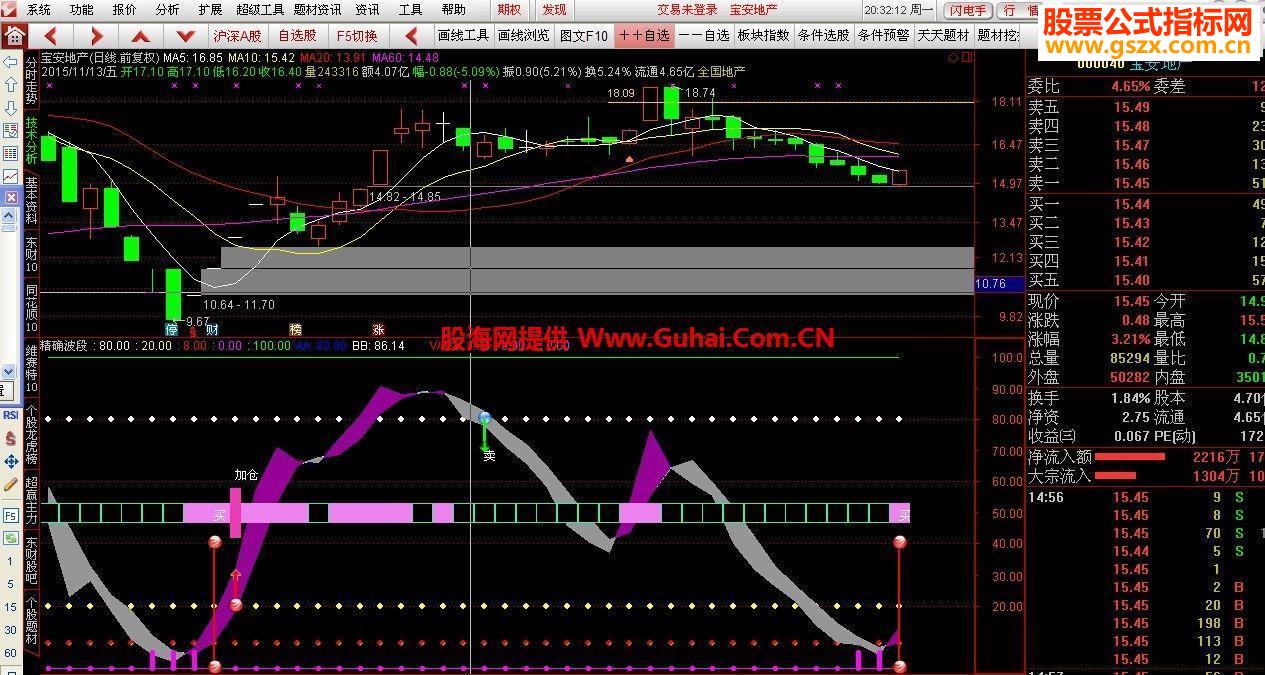Viewport: 1265px width, 675px height.
Task: Click the 期权 button
Action: click(x=509, y=9)
